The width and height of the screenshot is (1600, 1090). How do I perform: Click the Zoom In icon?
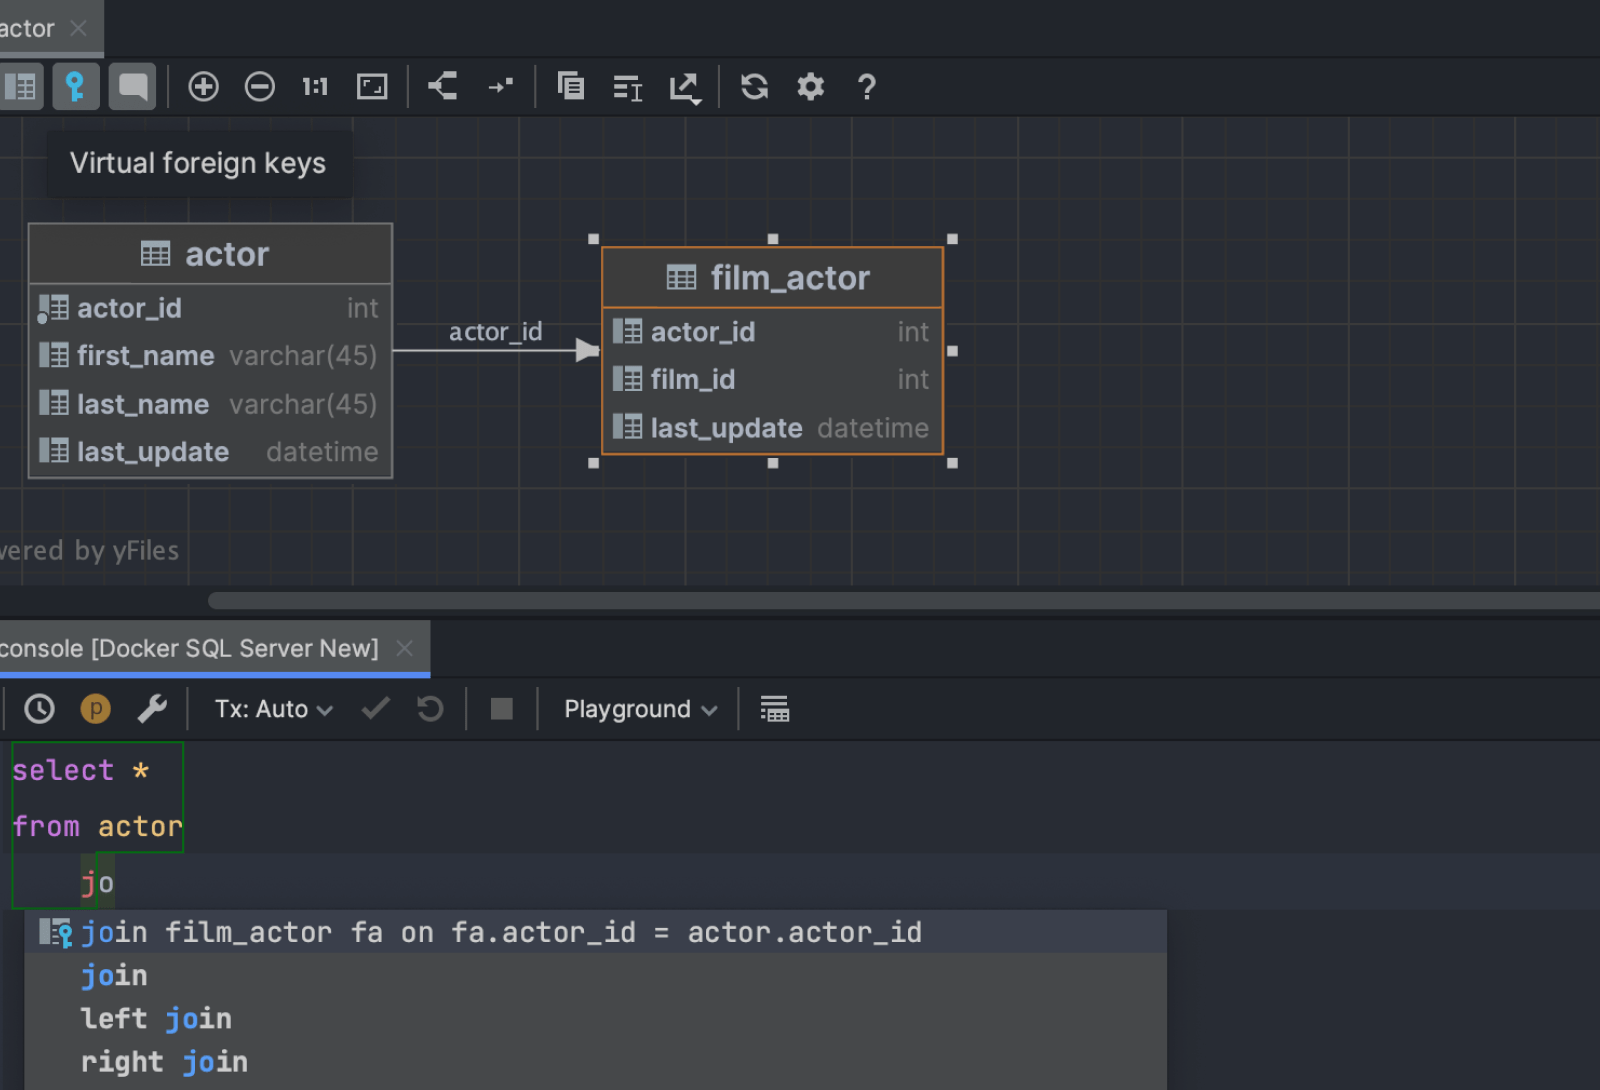click(203, 87)
